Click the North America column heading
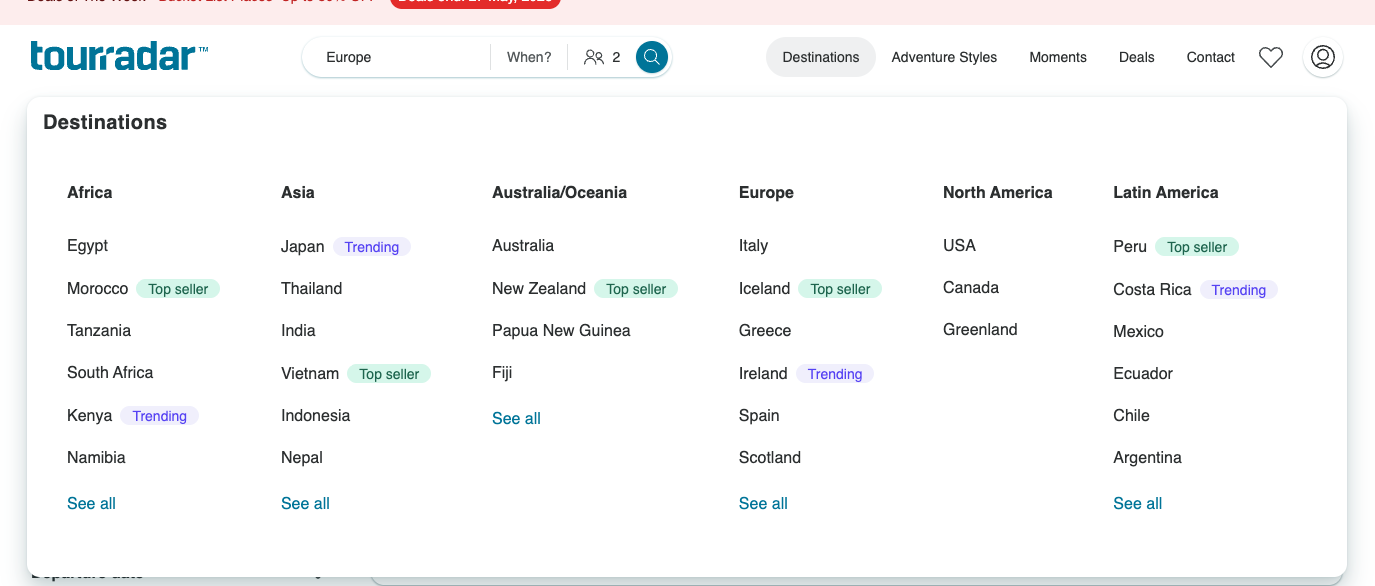 point(997,192)
